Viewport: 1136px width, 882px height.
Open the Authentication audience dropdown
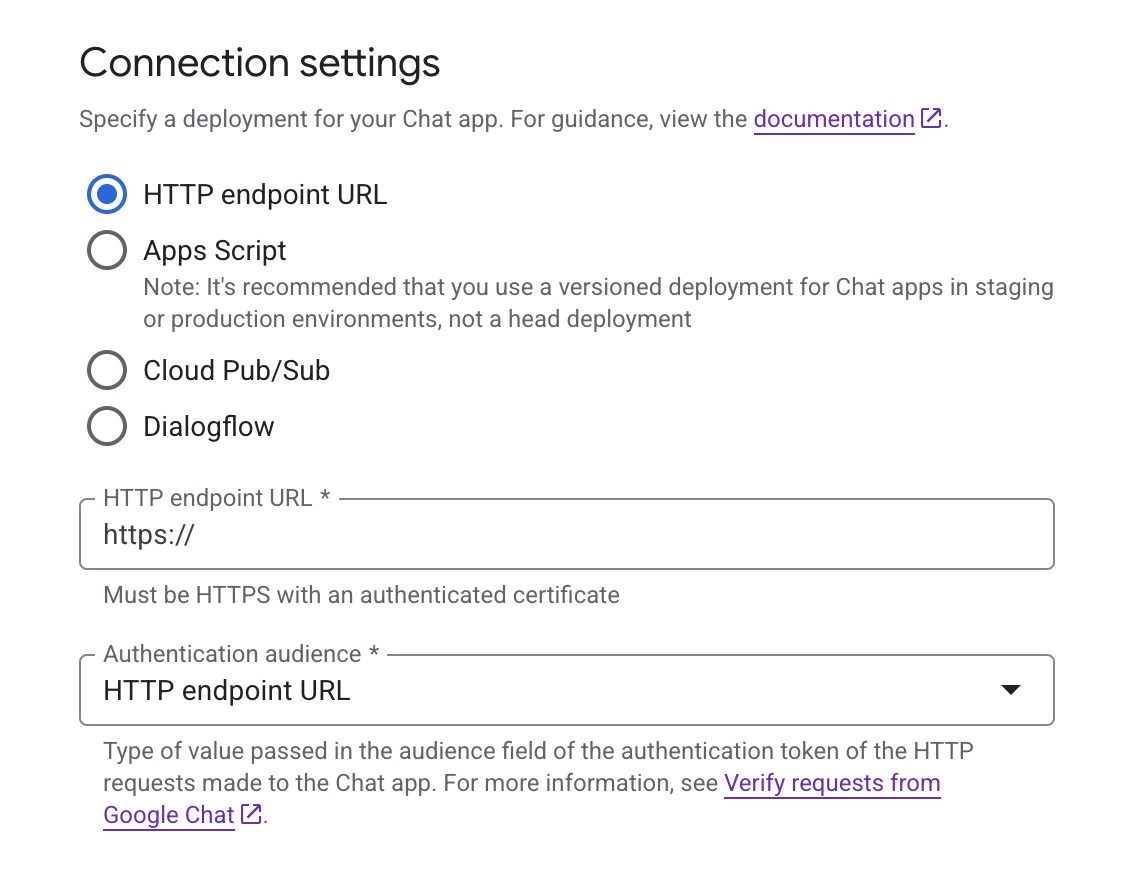pyautogui.click(x=567, y=690)
